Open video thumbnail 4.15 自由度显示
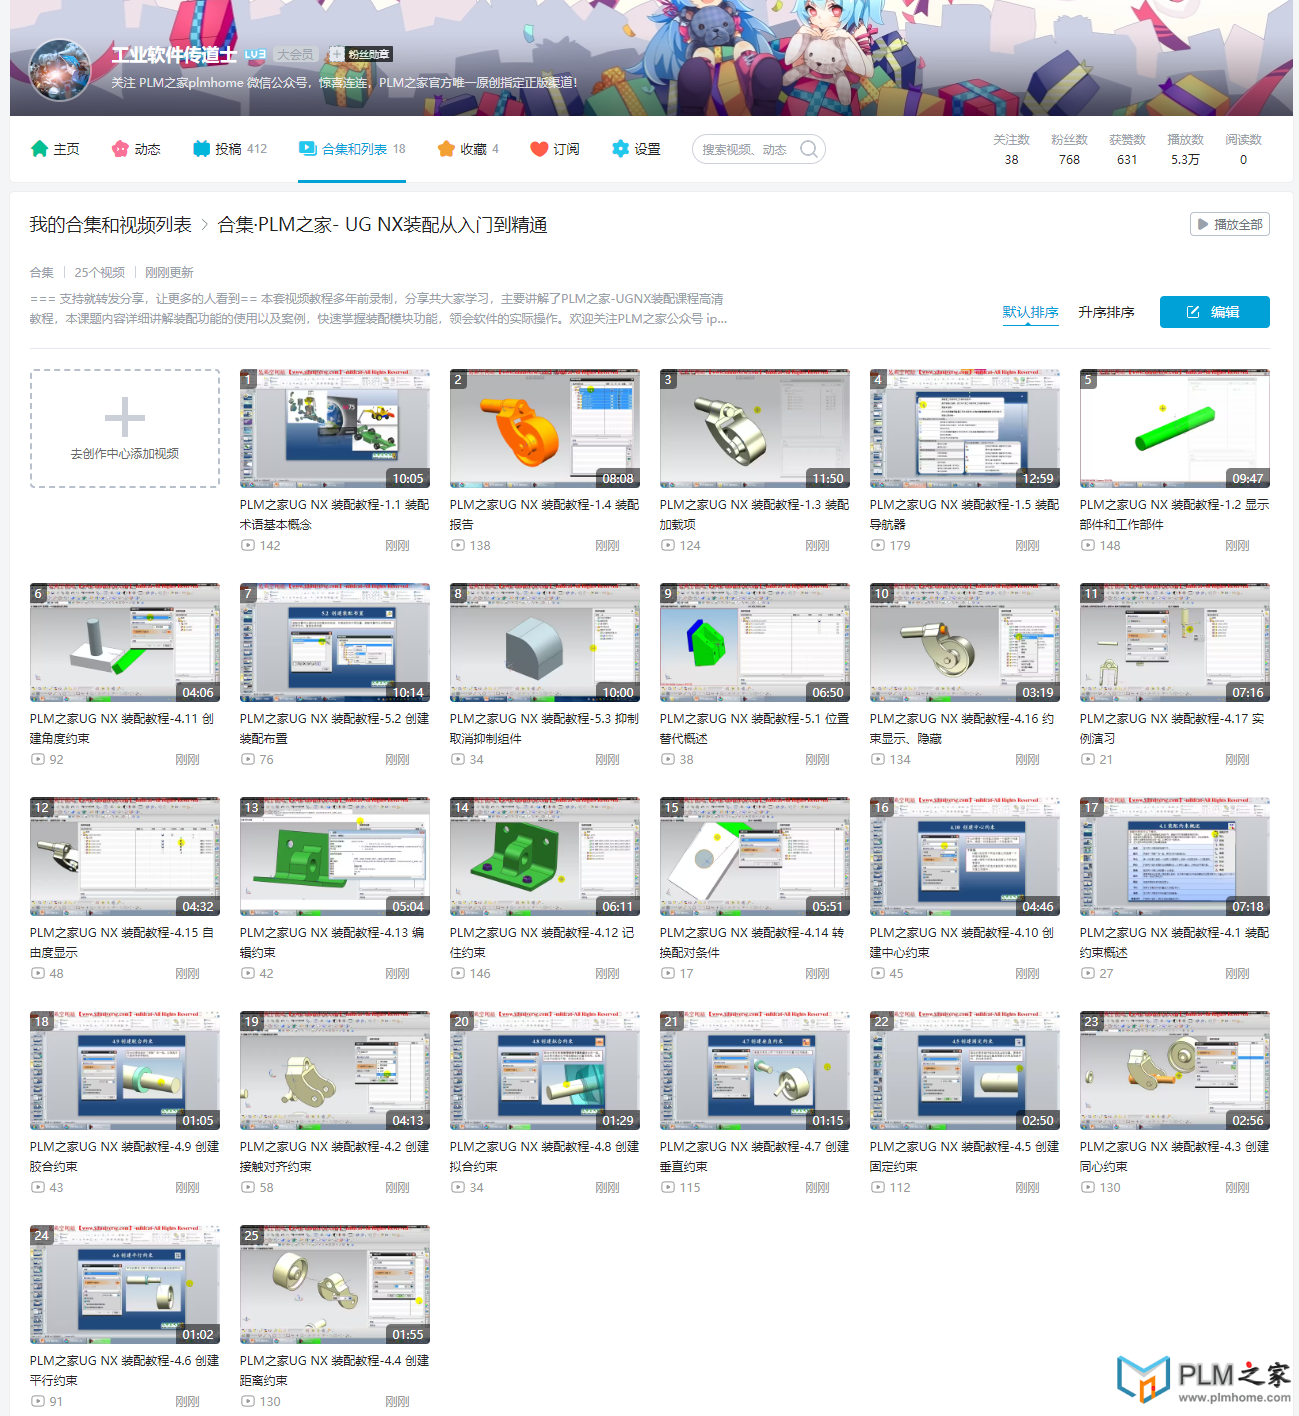 click(x=125, y=856)
